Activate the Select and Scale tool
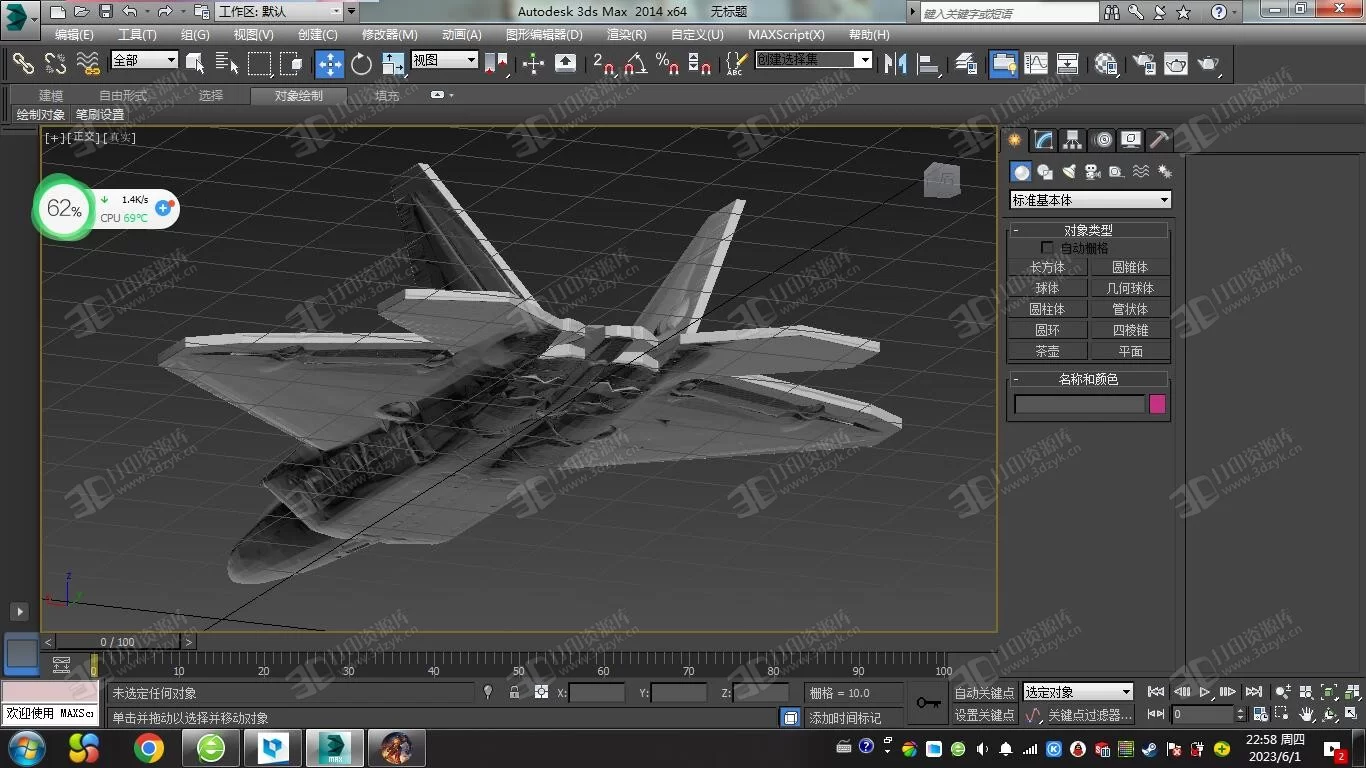 (393, 63)
